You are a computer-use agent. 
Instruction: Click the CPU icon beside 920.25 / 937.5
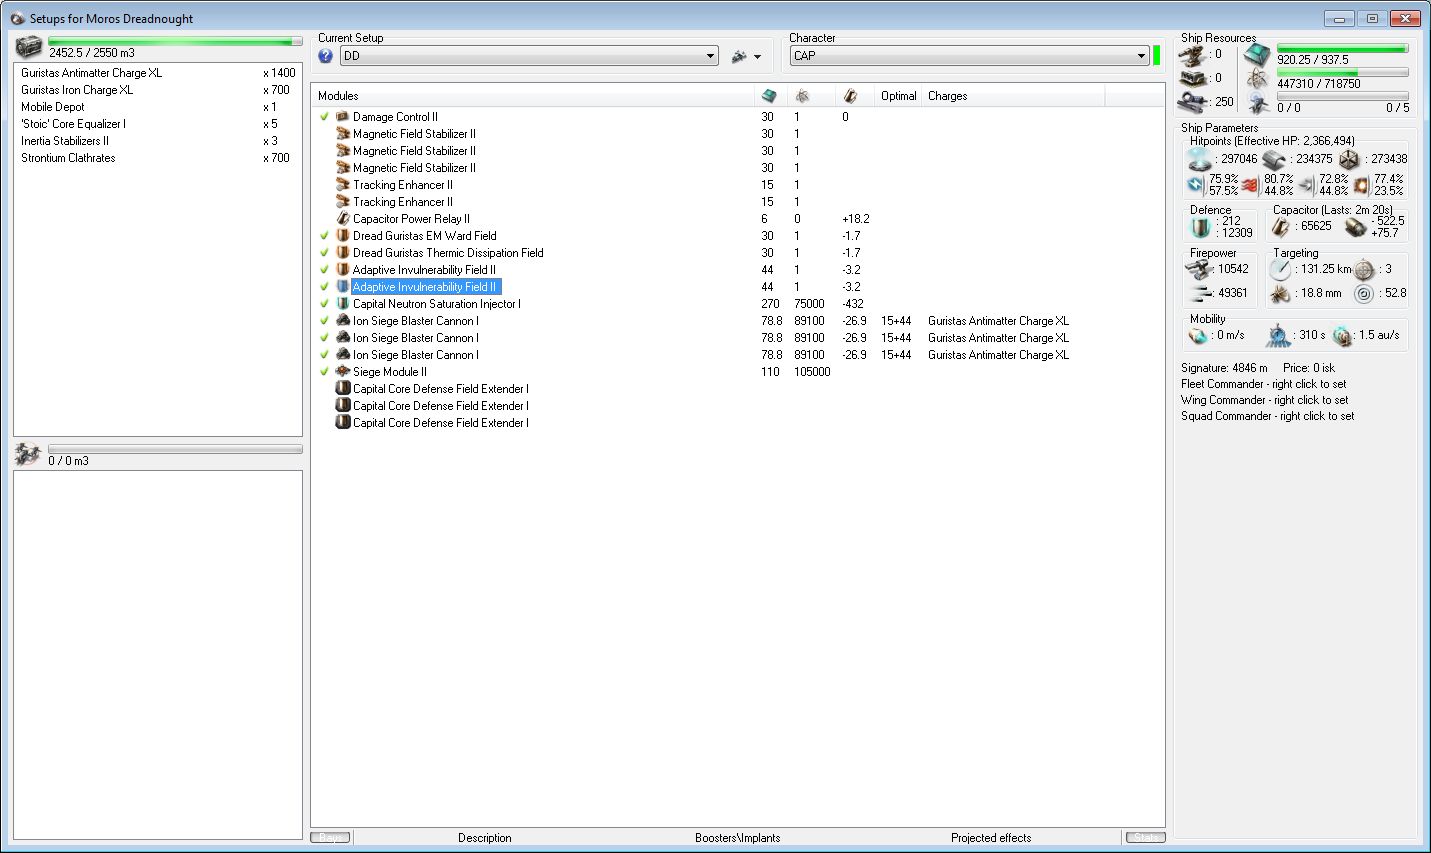tap(1258, 55)
